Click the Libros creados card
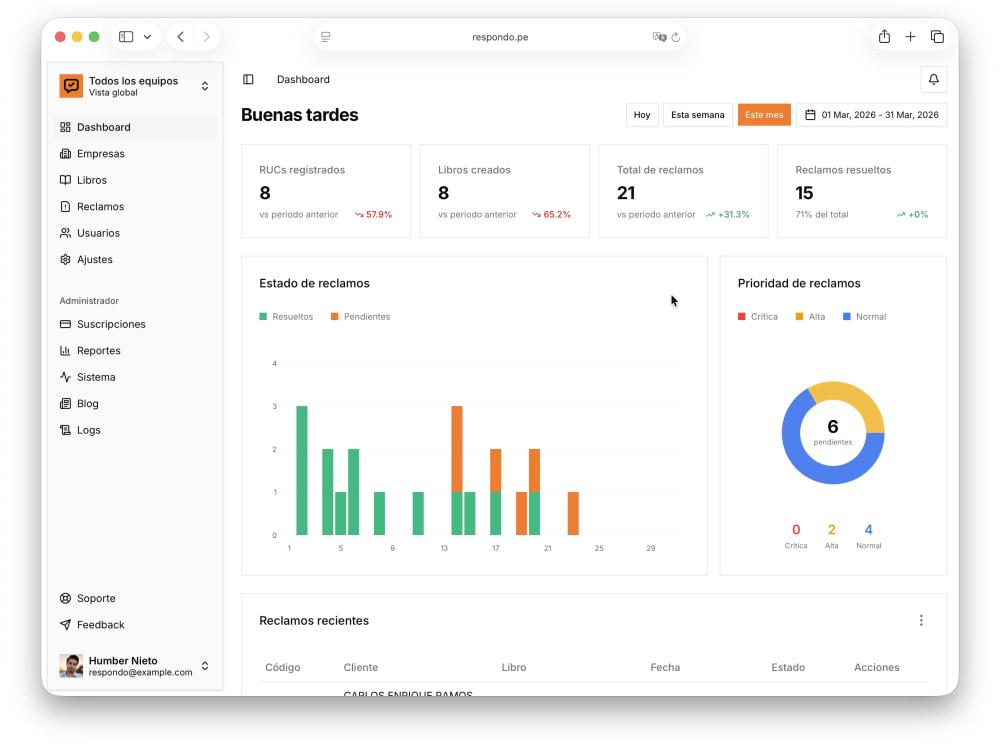1000x750 pixels. (504, 191)
